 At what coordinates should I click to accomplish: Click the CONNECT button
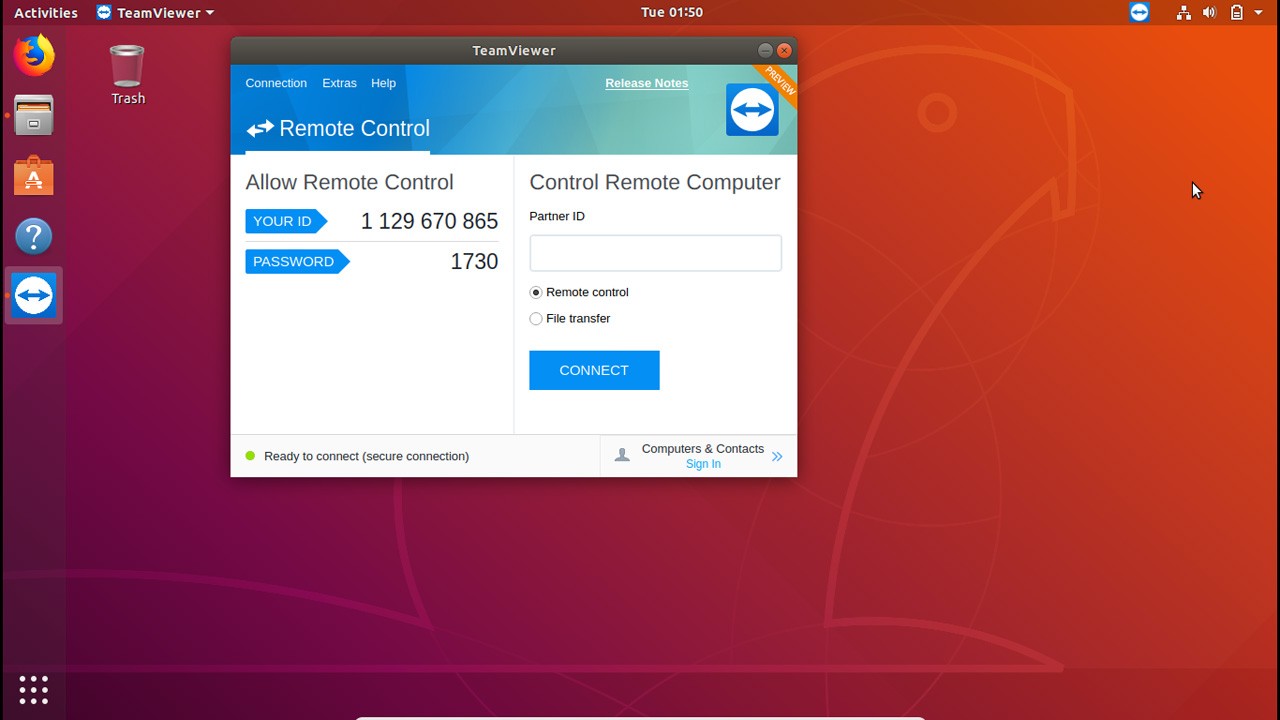point(594,370)
